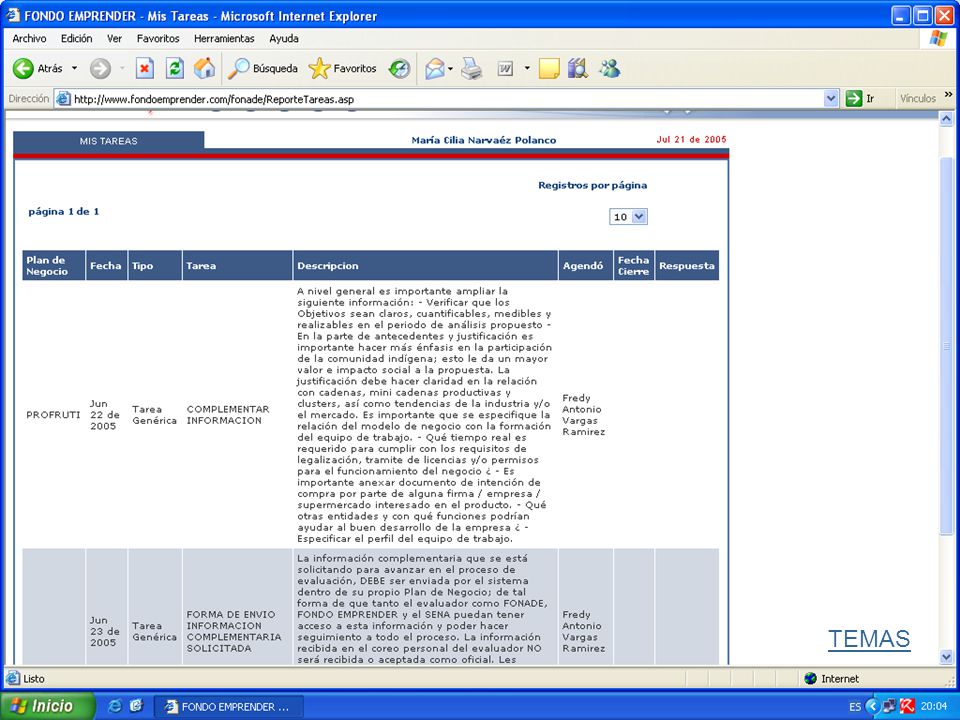960x720 pixels.
Task: Click the Agendó column header
Action: (586, 266)
